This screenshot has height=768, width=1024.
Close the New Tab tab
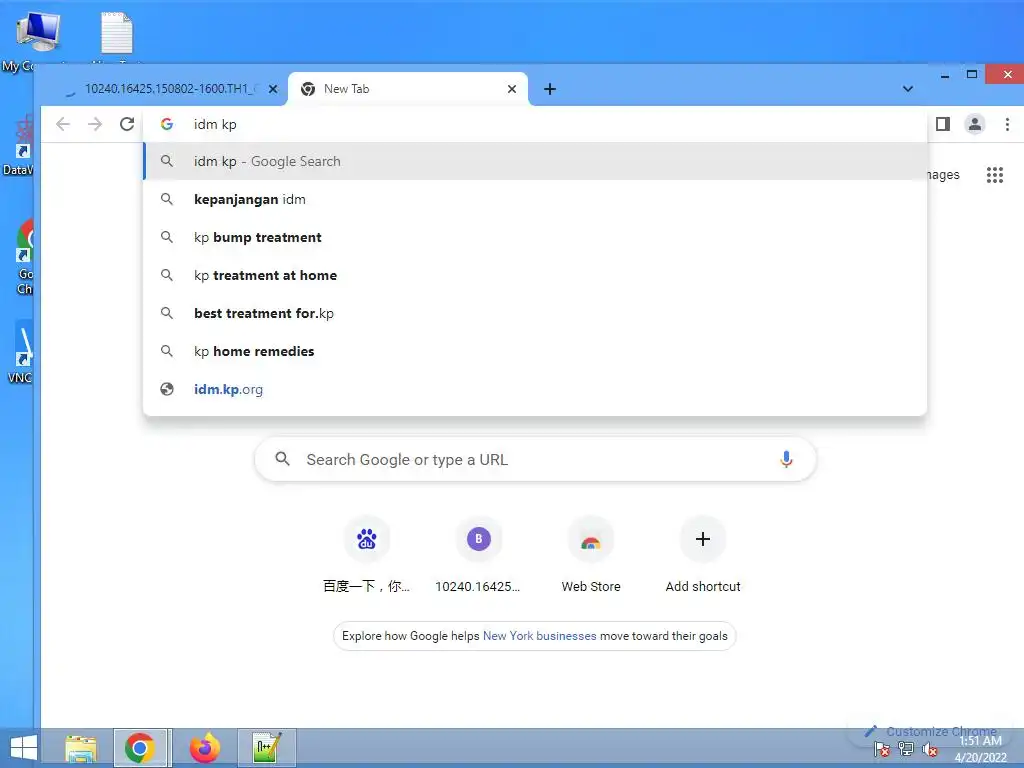(x=512, y=89)
